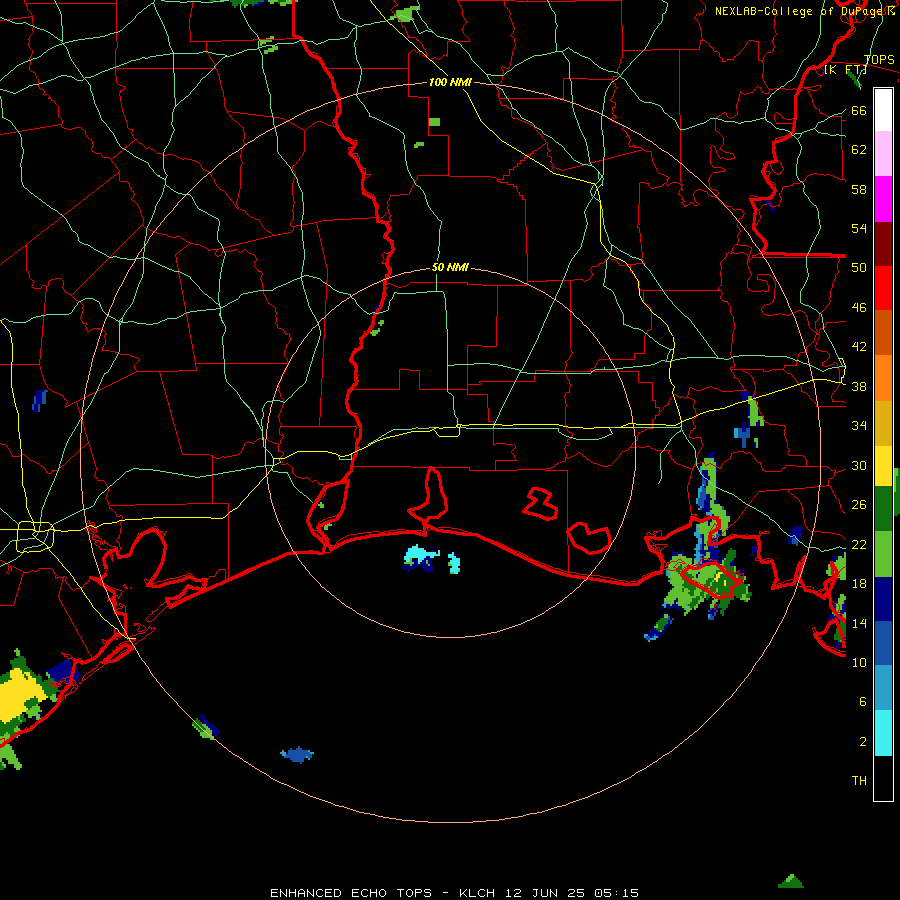
Task: Click the 46 value on the legend
Action: 859,308
